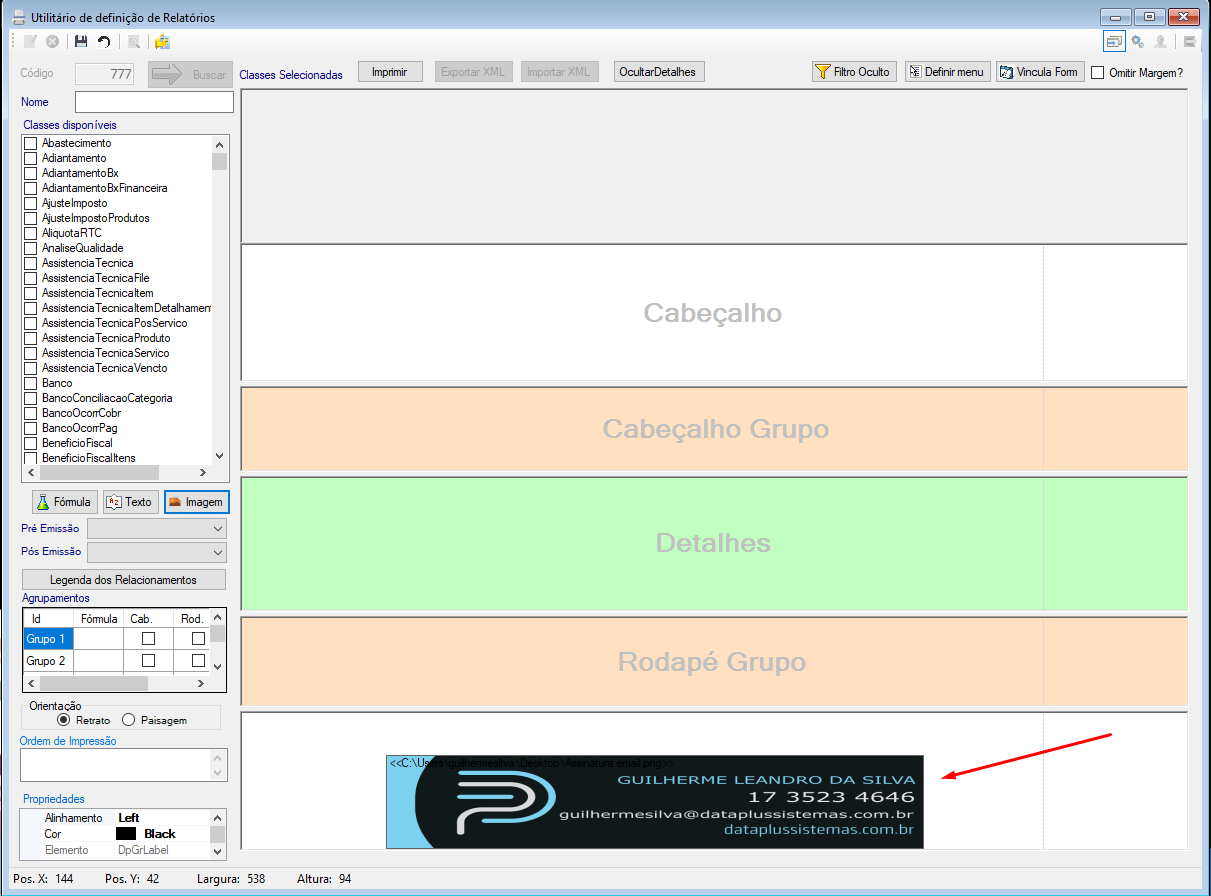
Task: Check the BancoConciliacaoCategoria class checkbox
Action: click(31, 398)
